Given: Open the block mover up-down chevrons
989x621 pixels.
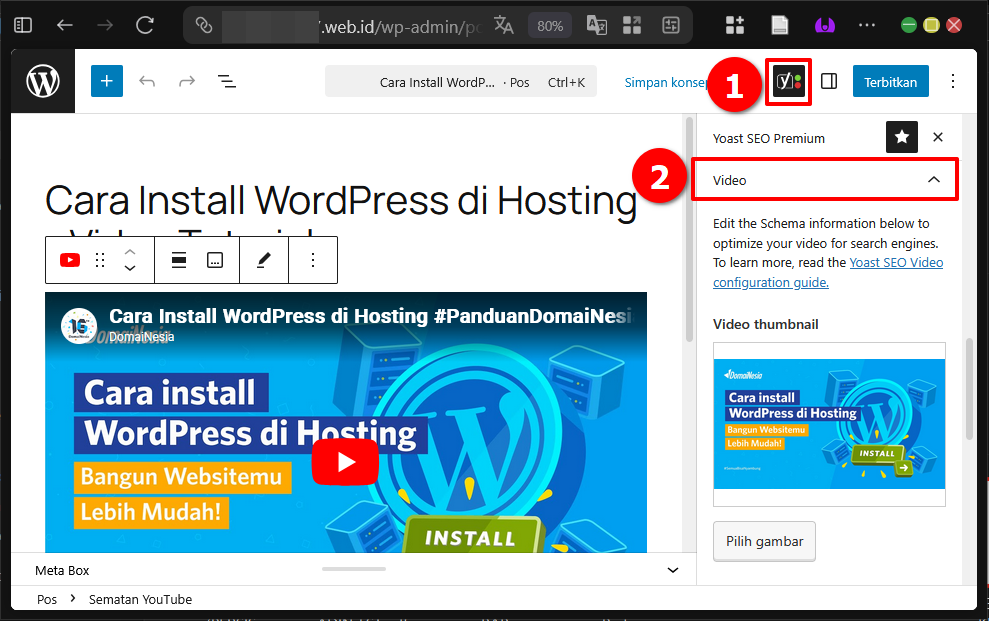Looking at the screenshot, I should pos(129,259).
